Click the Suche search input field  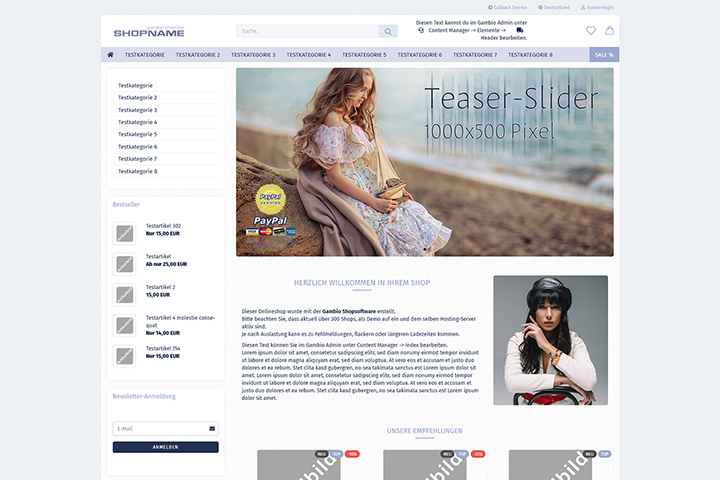point(308,31)
